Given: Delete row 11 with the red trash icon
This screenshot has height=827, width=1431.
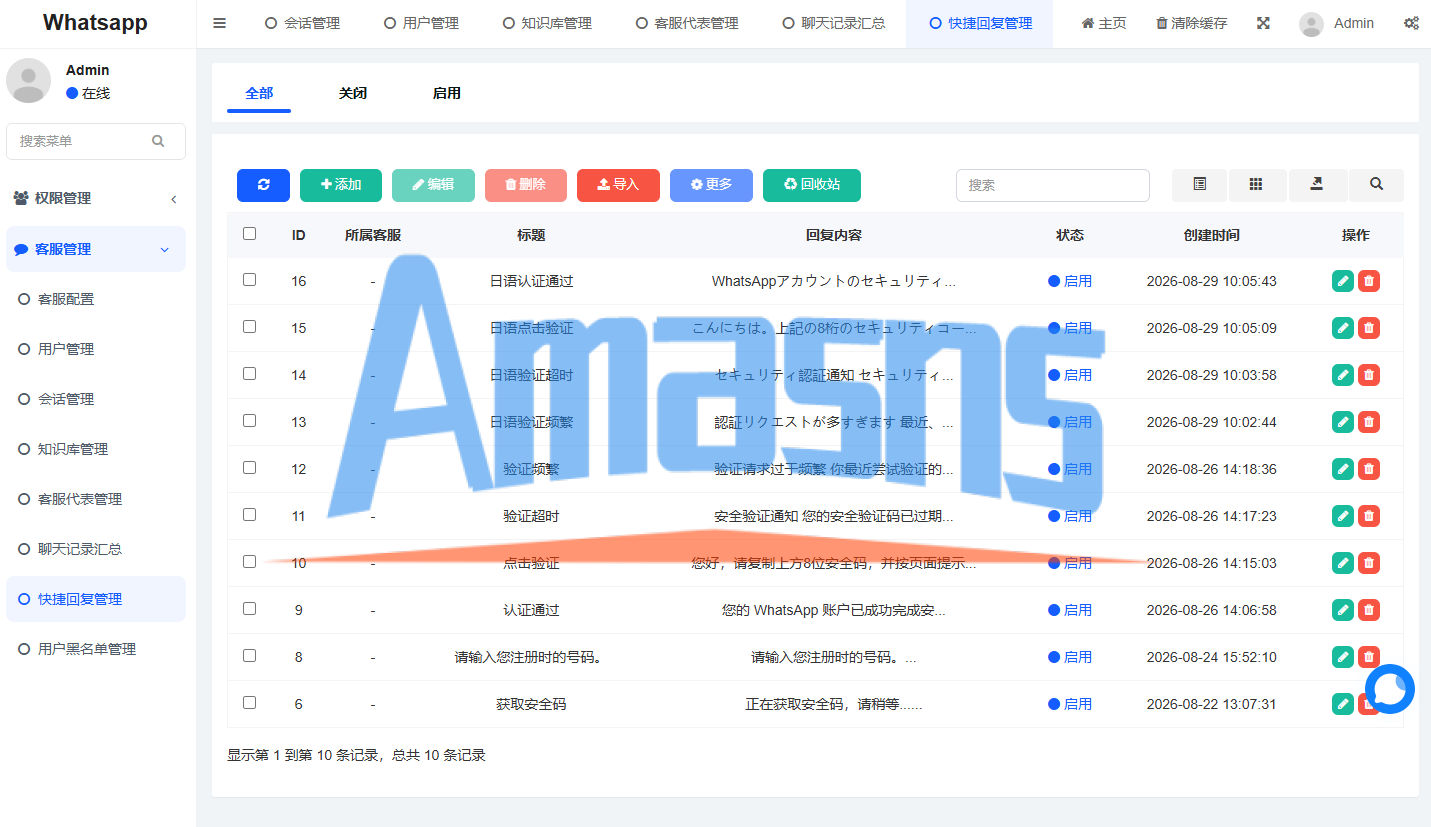Looking at the screenshot, I should coord(1369,516).
